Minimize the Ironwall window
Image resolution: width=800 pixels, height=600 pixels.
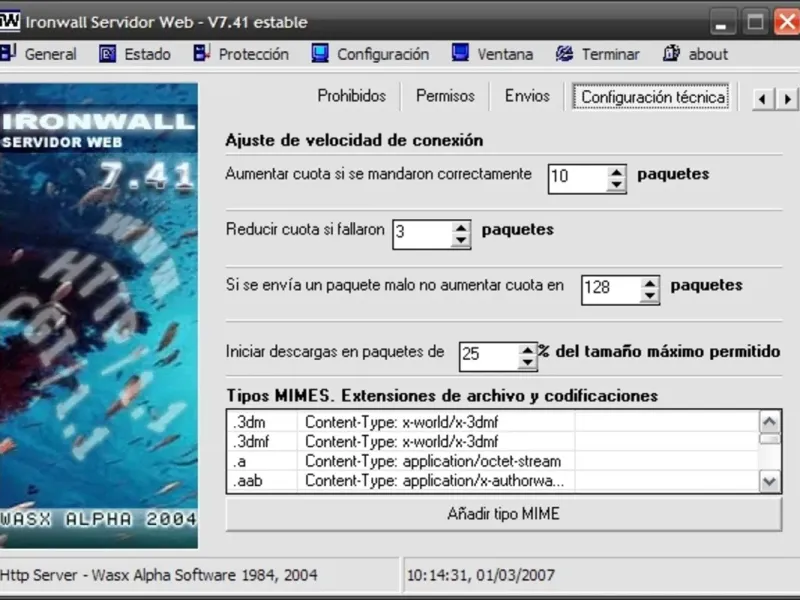[722, 22]
